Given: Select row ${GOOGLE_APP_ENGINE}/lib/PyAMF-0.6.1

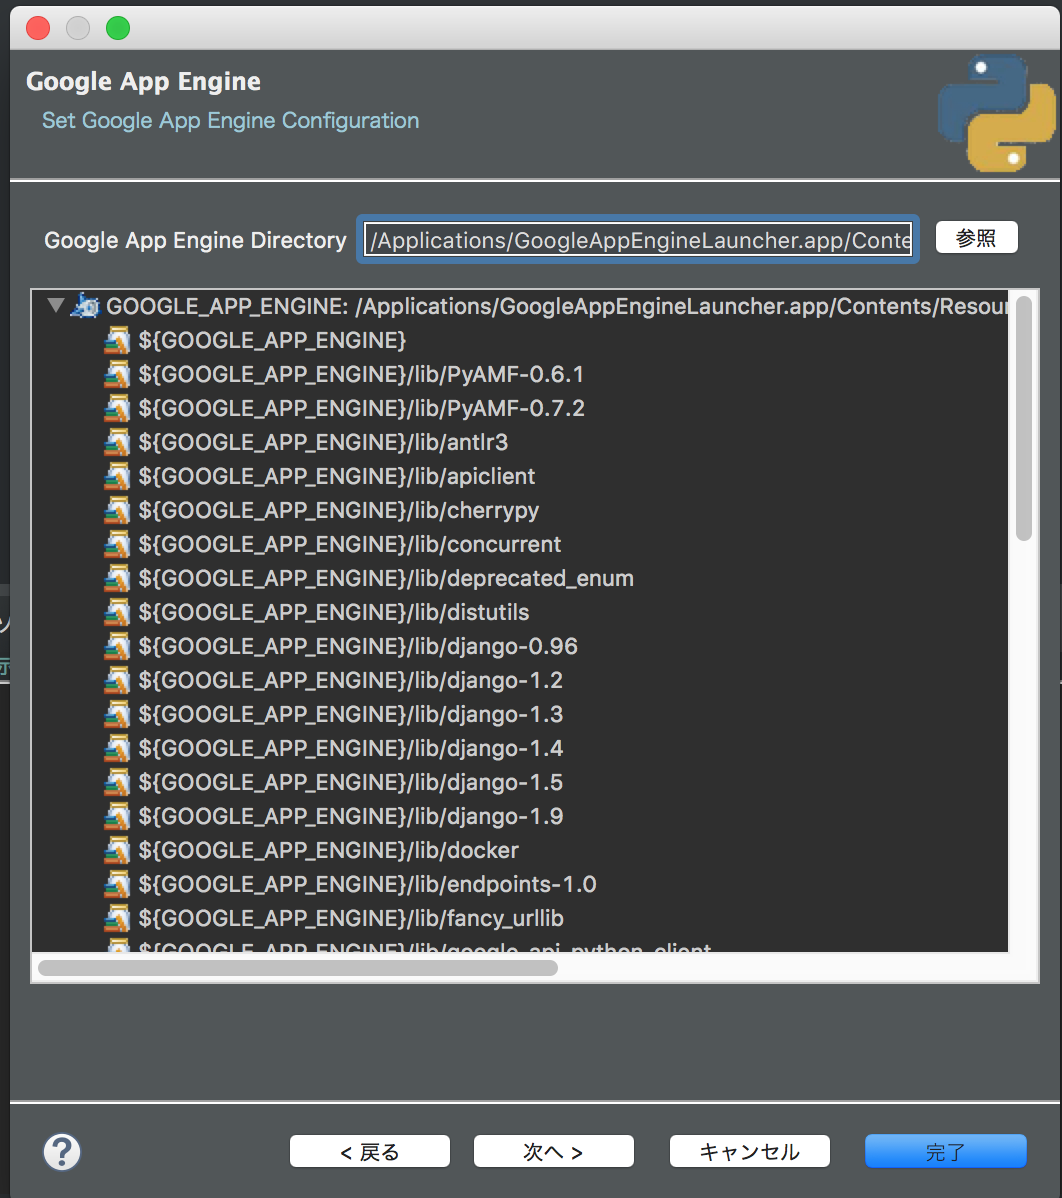Looking at the screenshot, I should point(361,374).
